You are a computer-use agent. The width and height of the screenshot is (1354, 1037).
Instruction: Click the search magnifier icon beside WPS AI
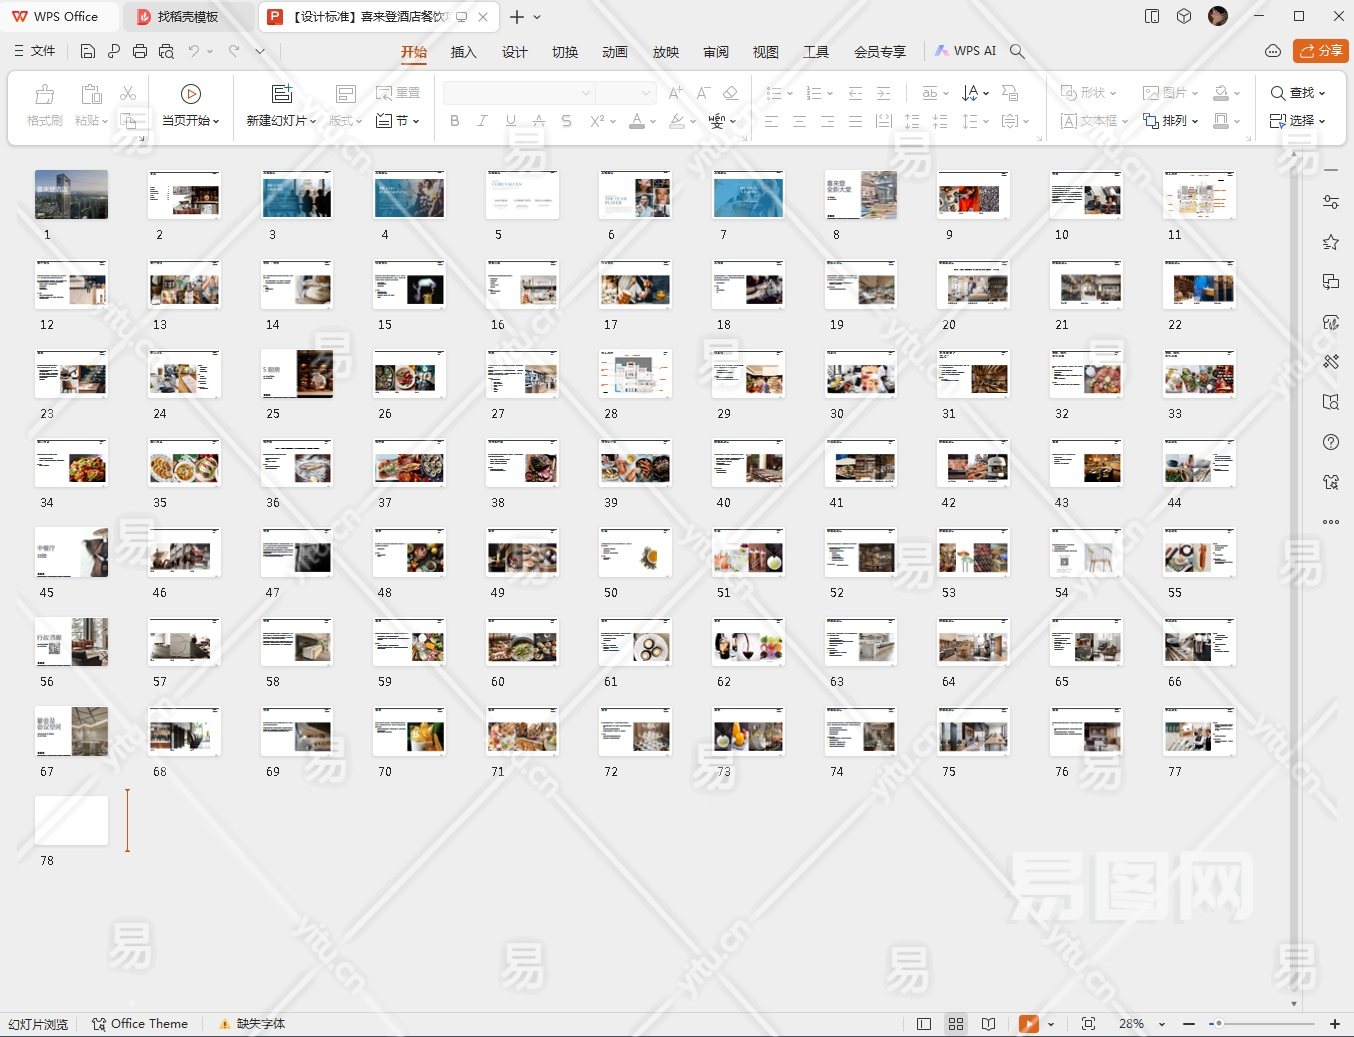coord(1017,51)
